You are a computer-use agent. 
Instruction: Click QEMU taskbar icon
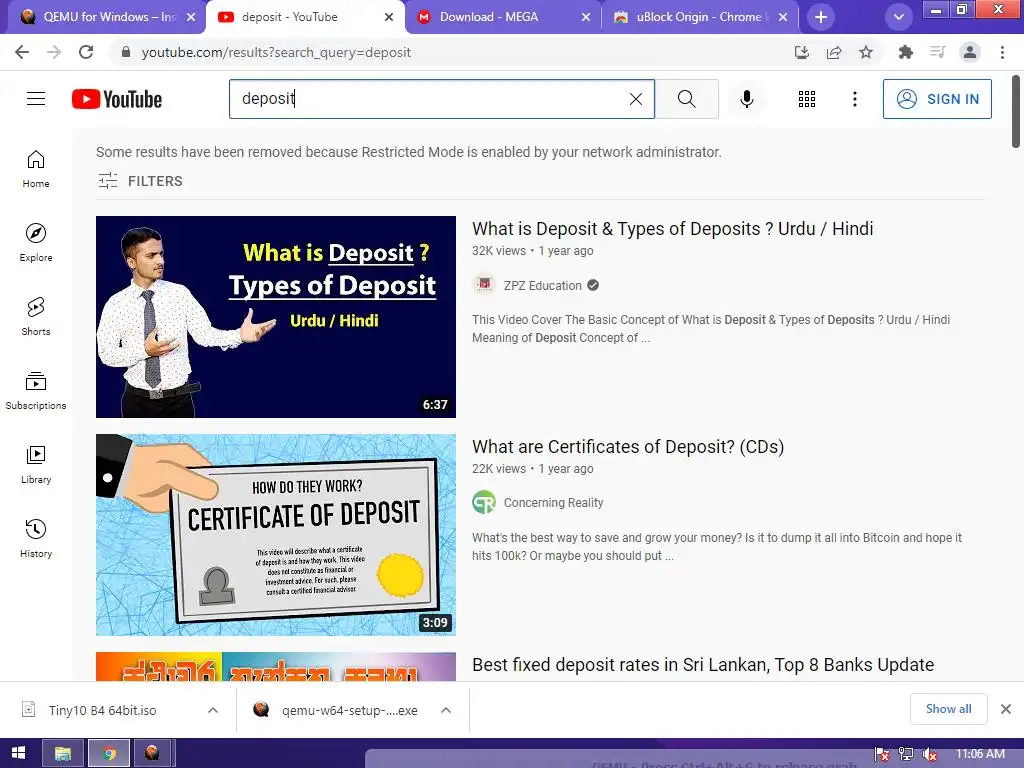coord(153,753)
